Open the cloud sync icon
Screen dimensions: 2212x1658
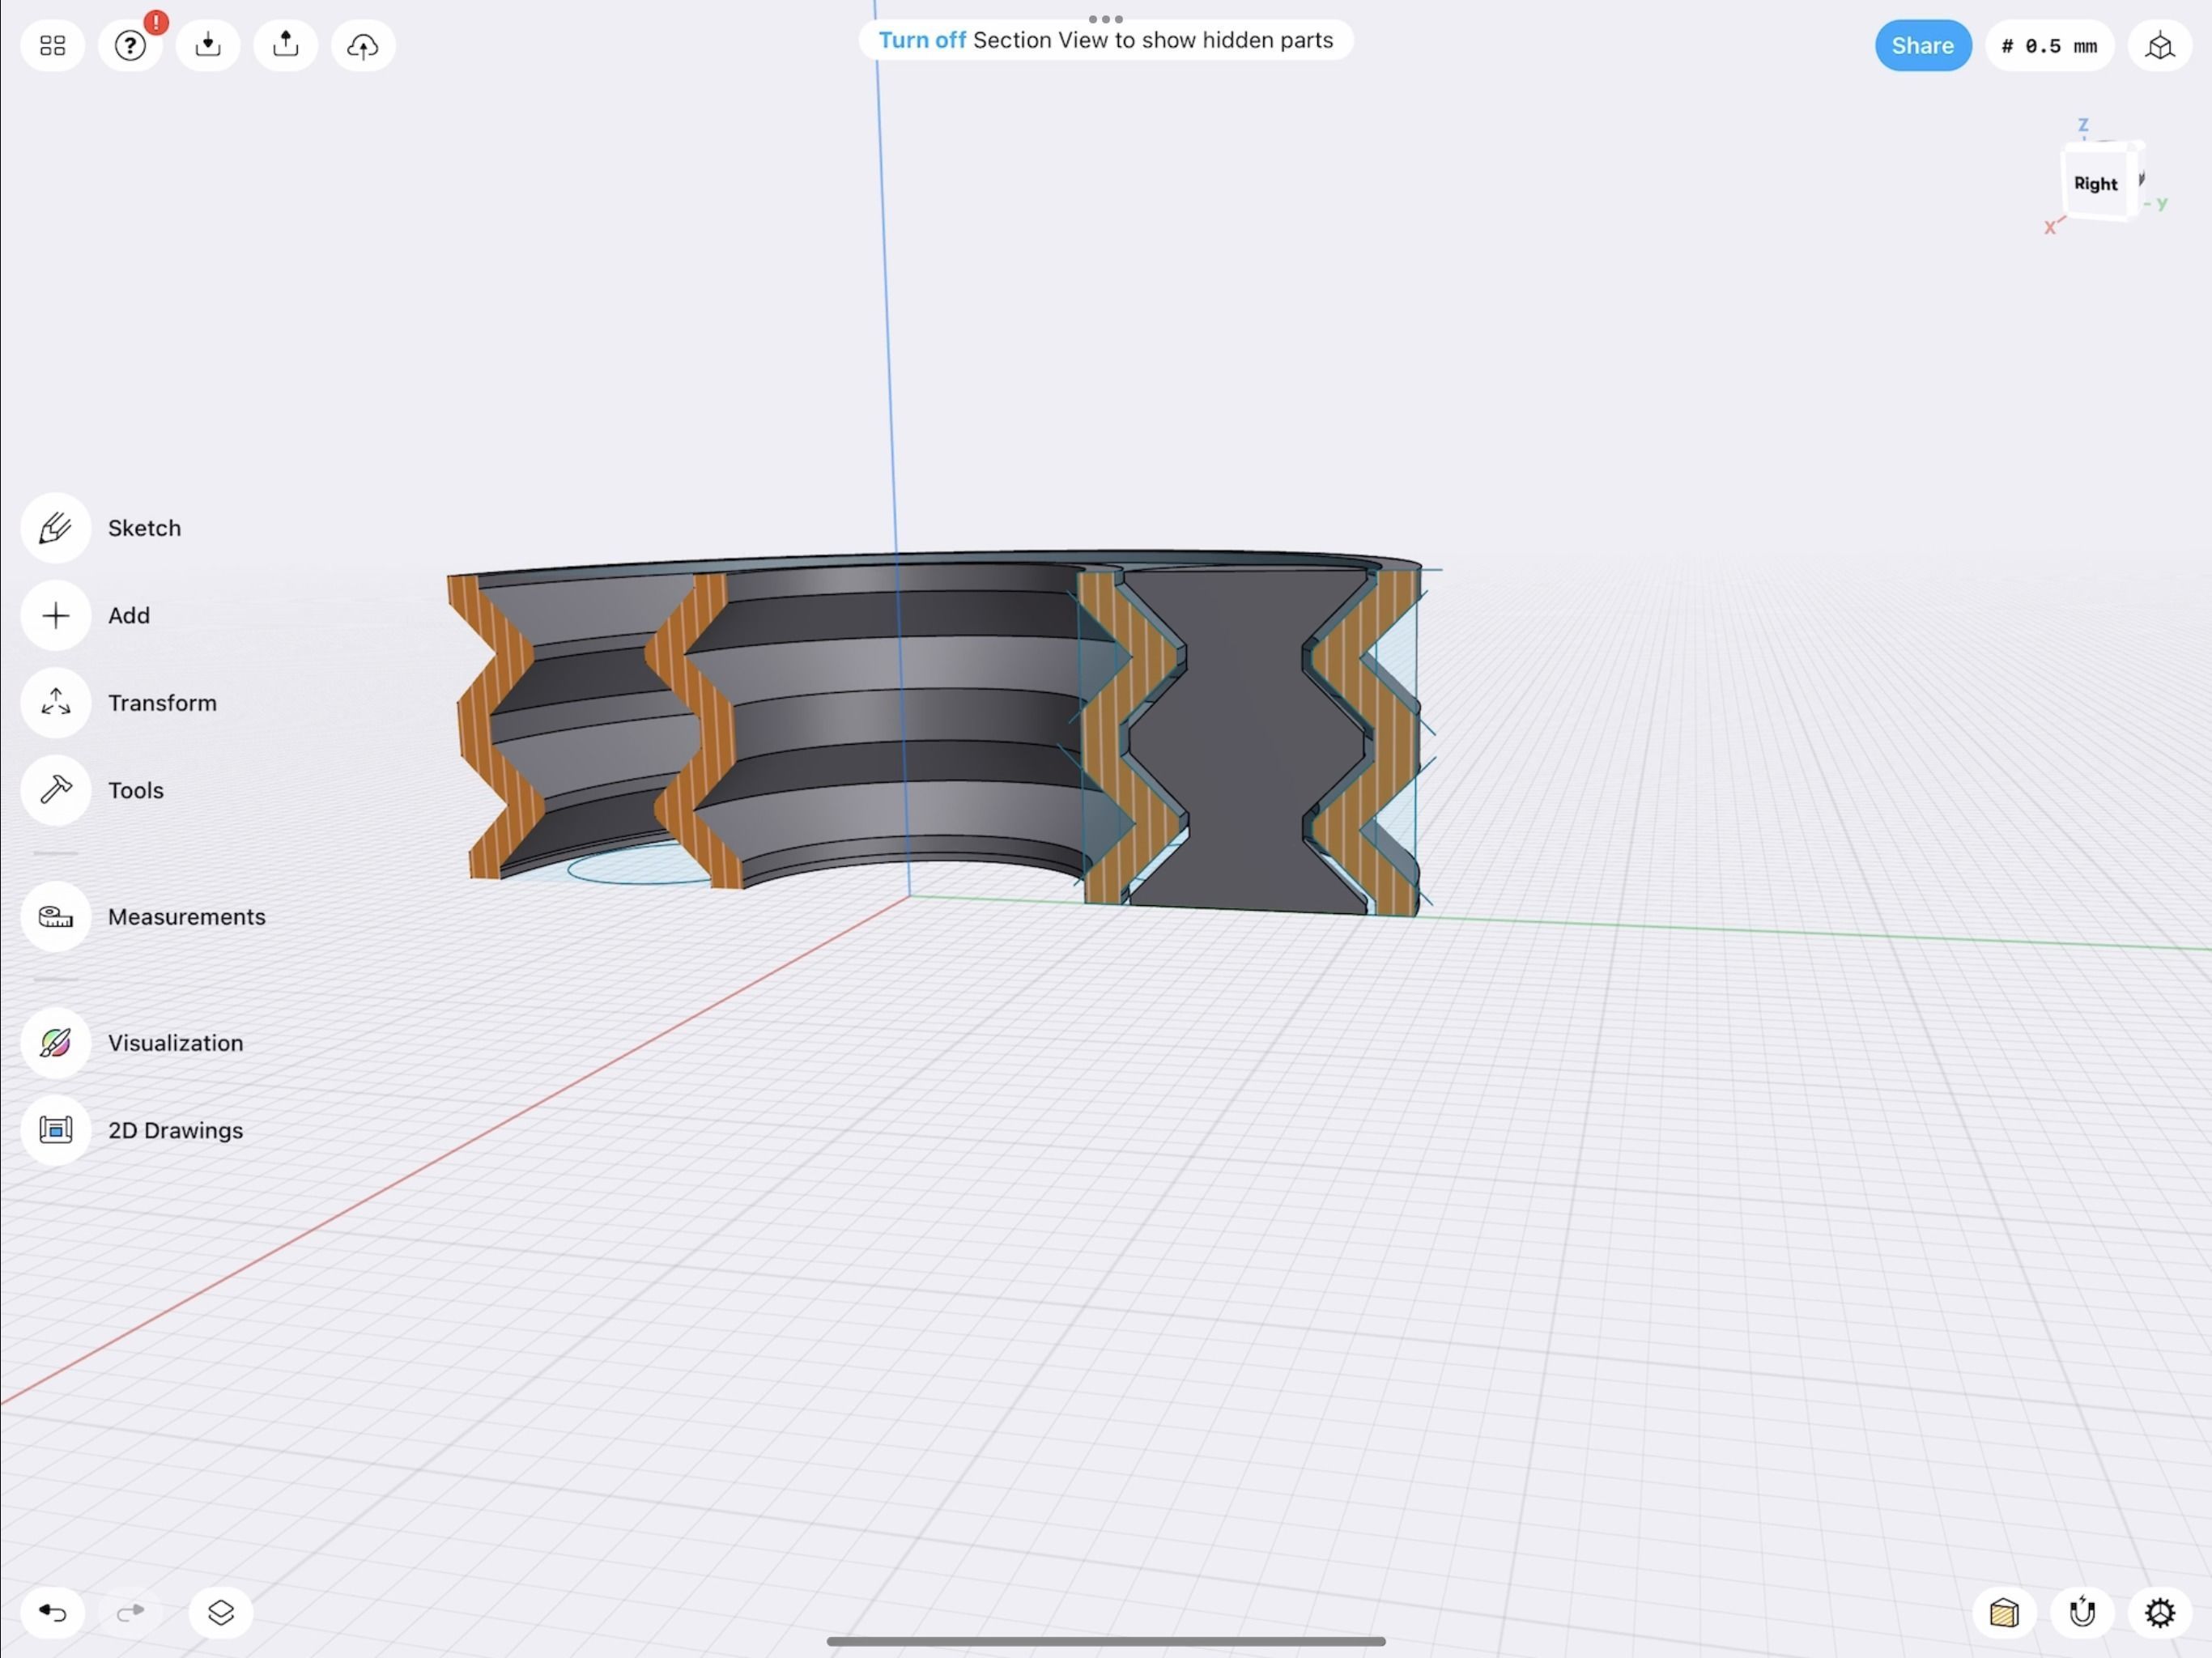(x=363, y=46)
